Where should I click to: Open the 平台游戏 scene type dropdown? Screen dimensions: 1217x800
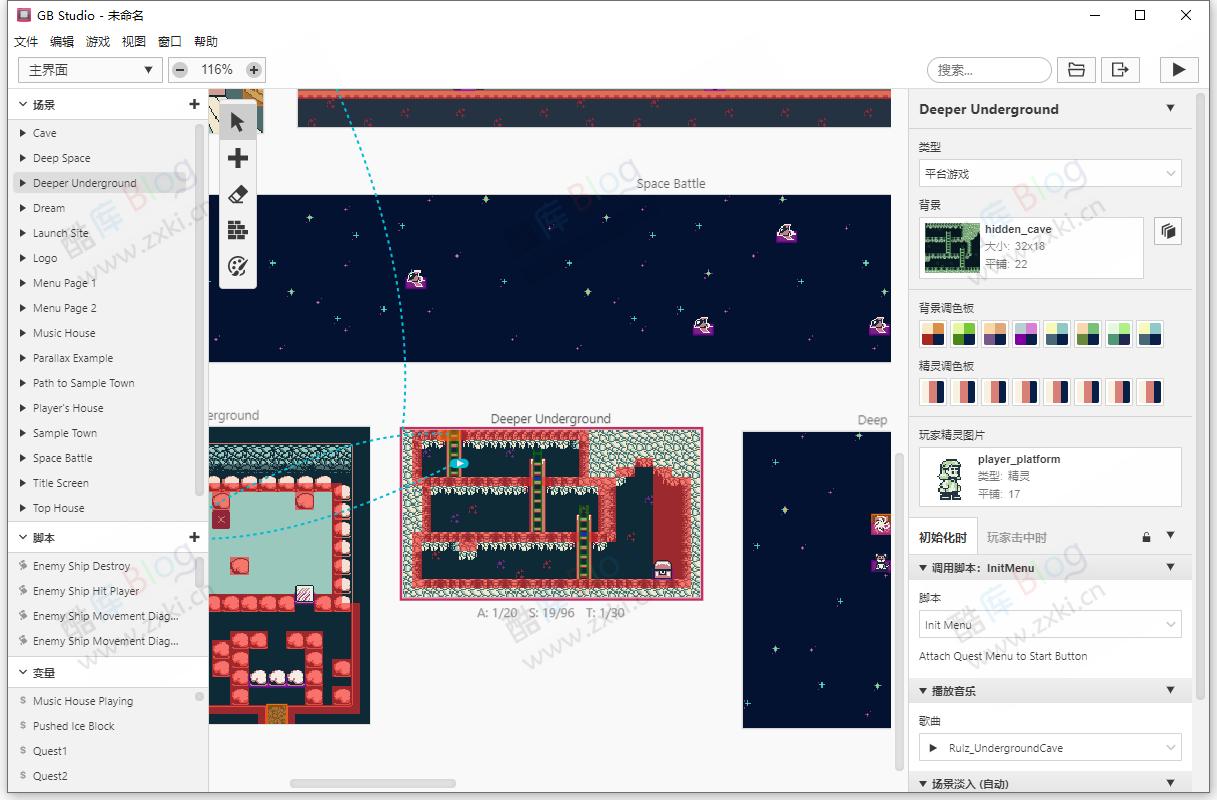coord(1049,173)
